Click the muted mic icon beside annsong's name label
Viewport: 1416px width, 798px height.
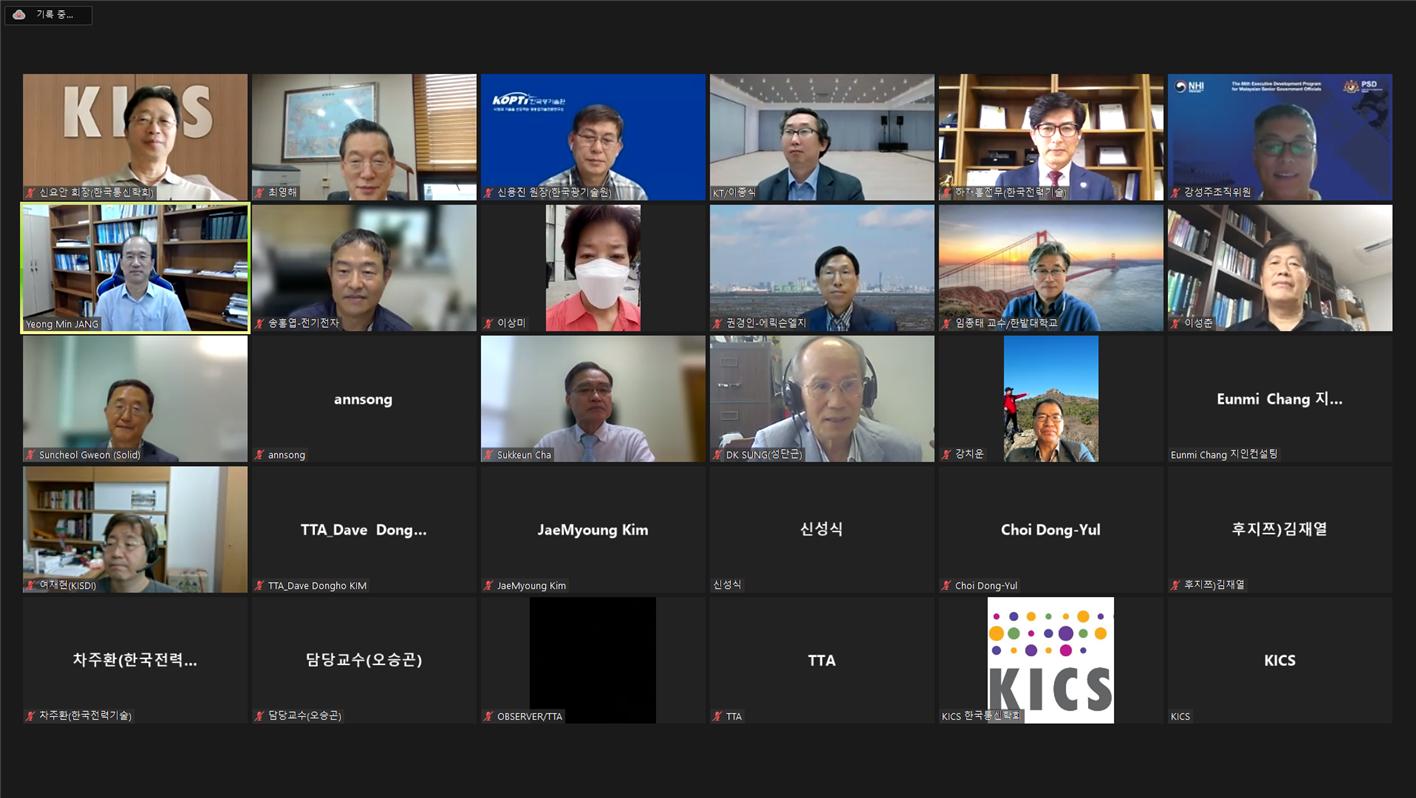[260, 455]
